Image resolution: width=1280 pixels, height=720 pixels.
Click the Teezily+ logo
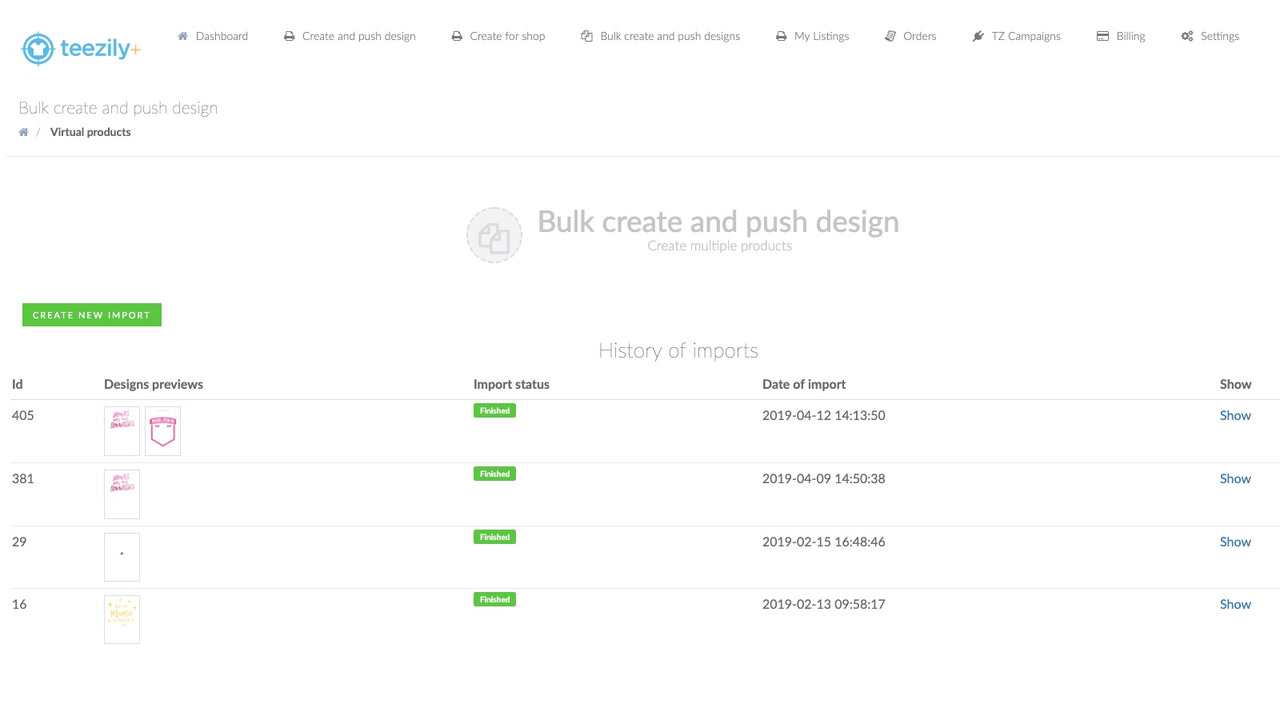[80, 47]
